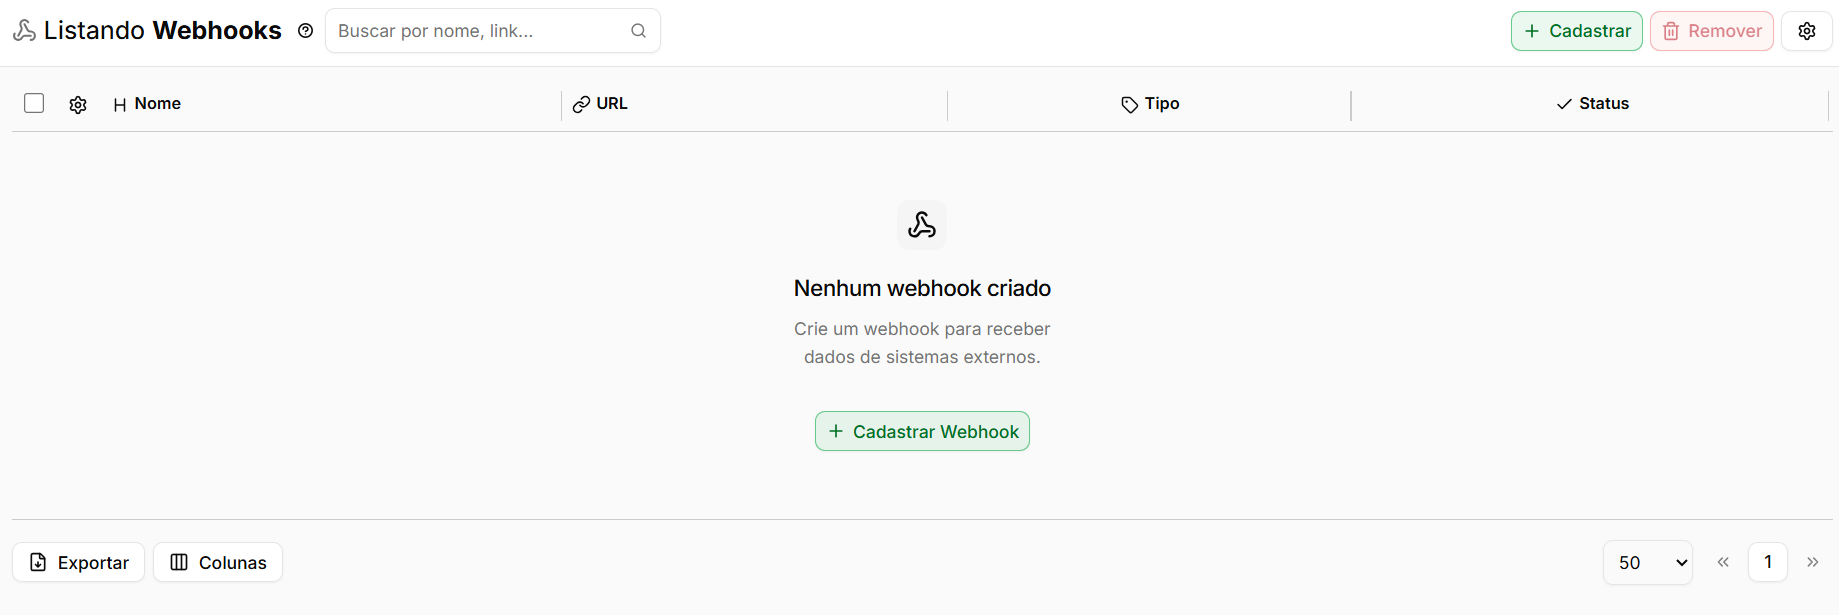1839x615 pixels.
Task: Click the Cadastrar button in the header
Action: coord(1577,31)
